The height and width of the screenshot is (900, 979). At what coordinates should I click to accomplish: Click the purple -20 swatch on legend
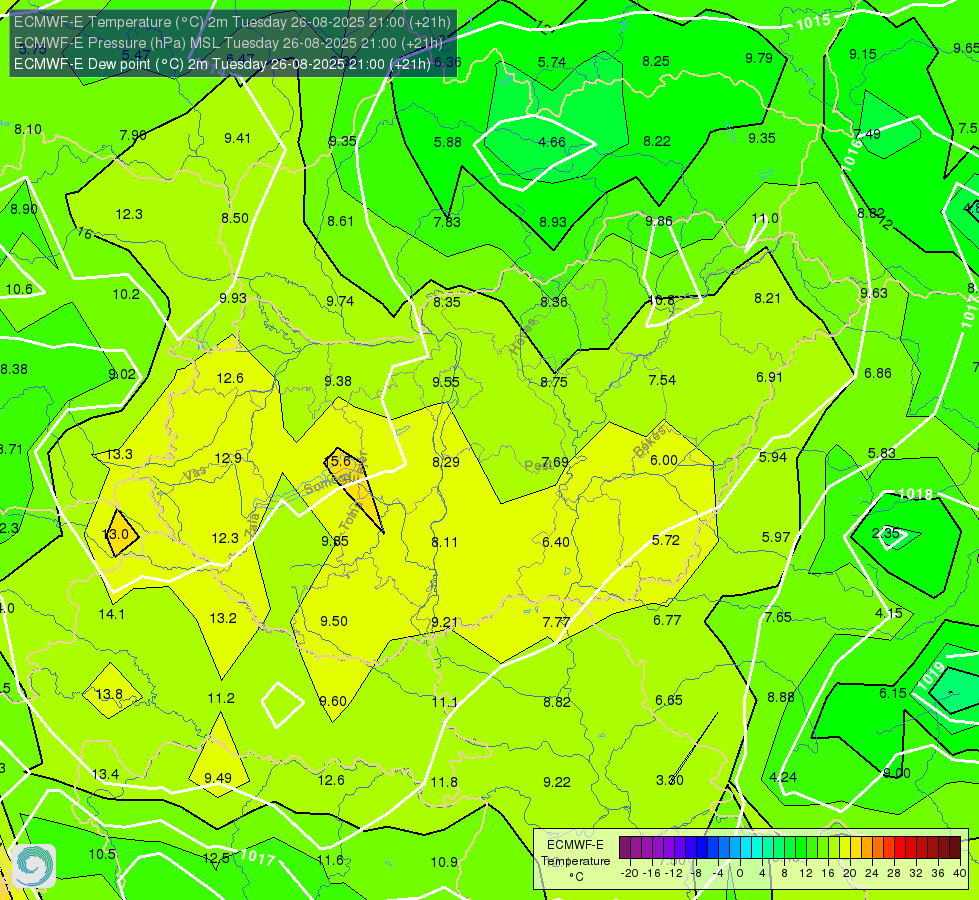tap(625, 848)
